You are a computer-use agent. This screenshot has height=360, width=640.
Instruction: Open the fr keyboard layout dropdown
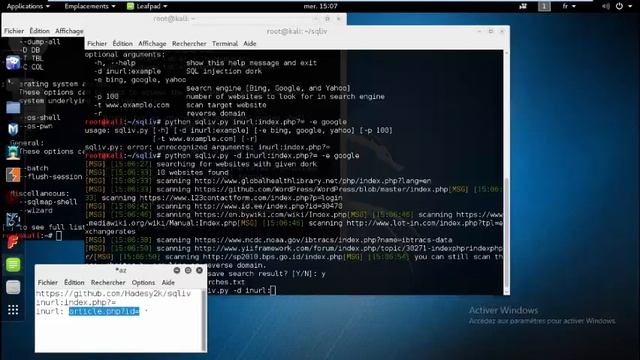click(x=569, y=6)
